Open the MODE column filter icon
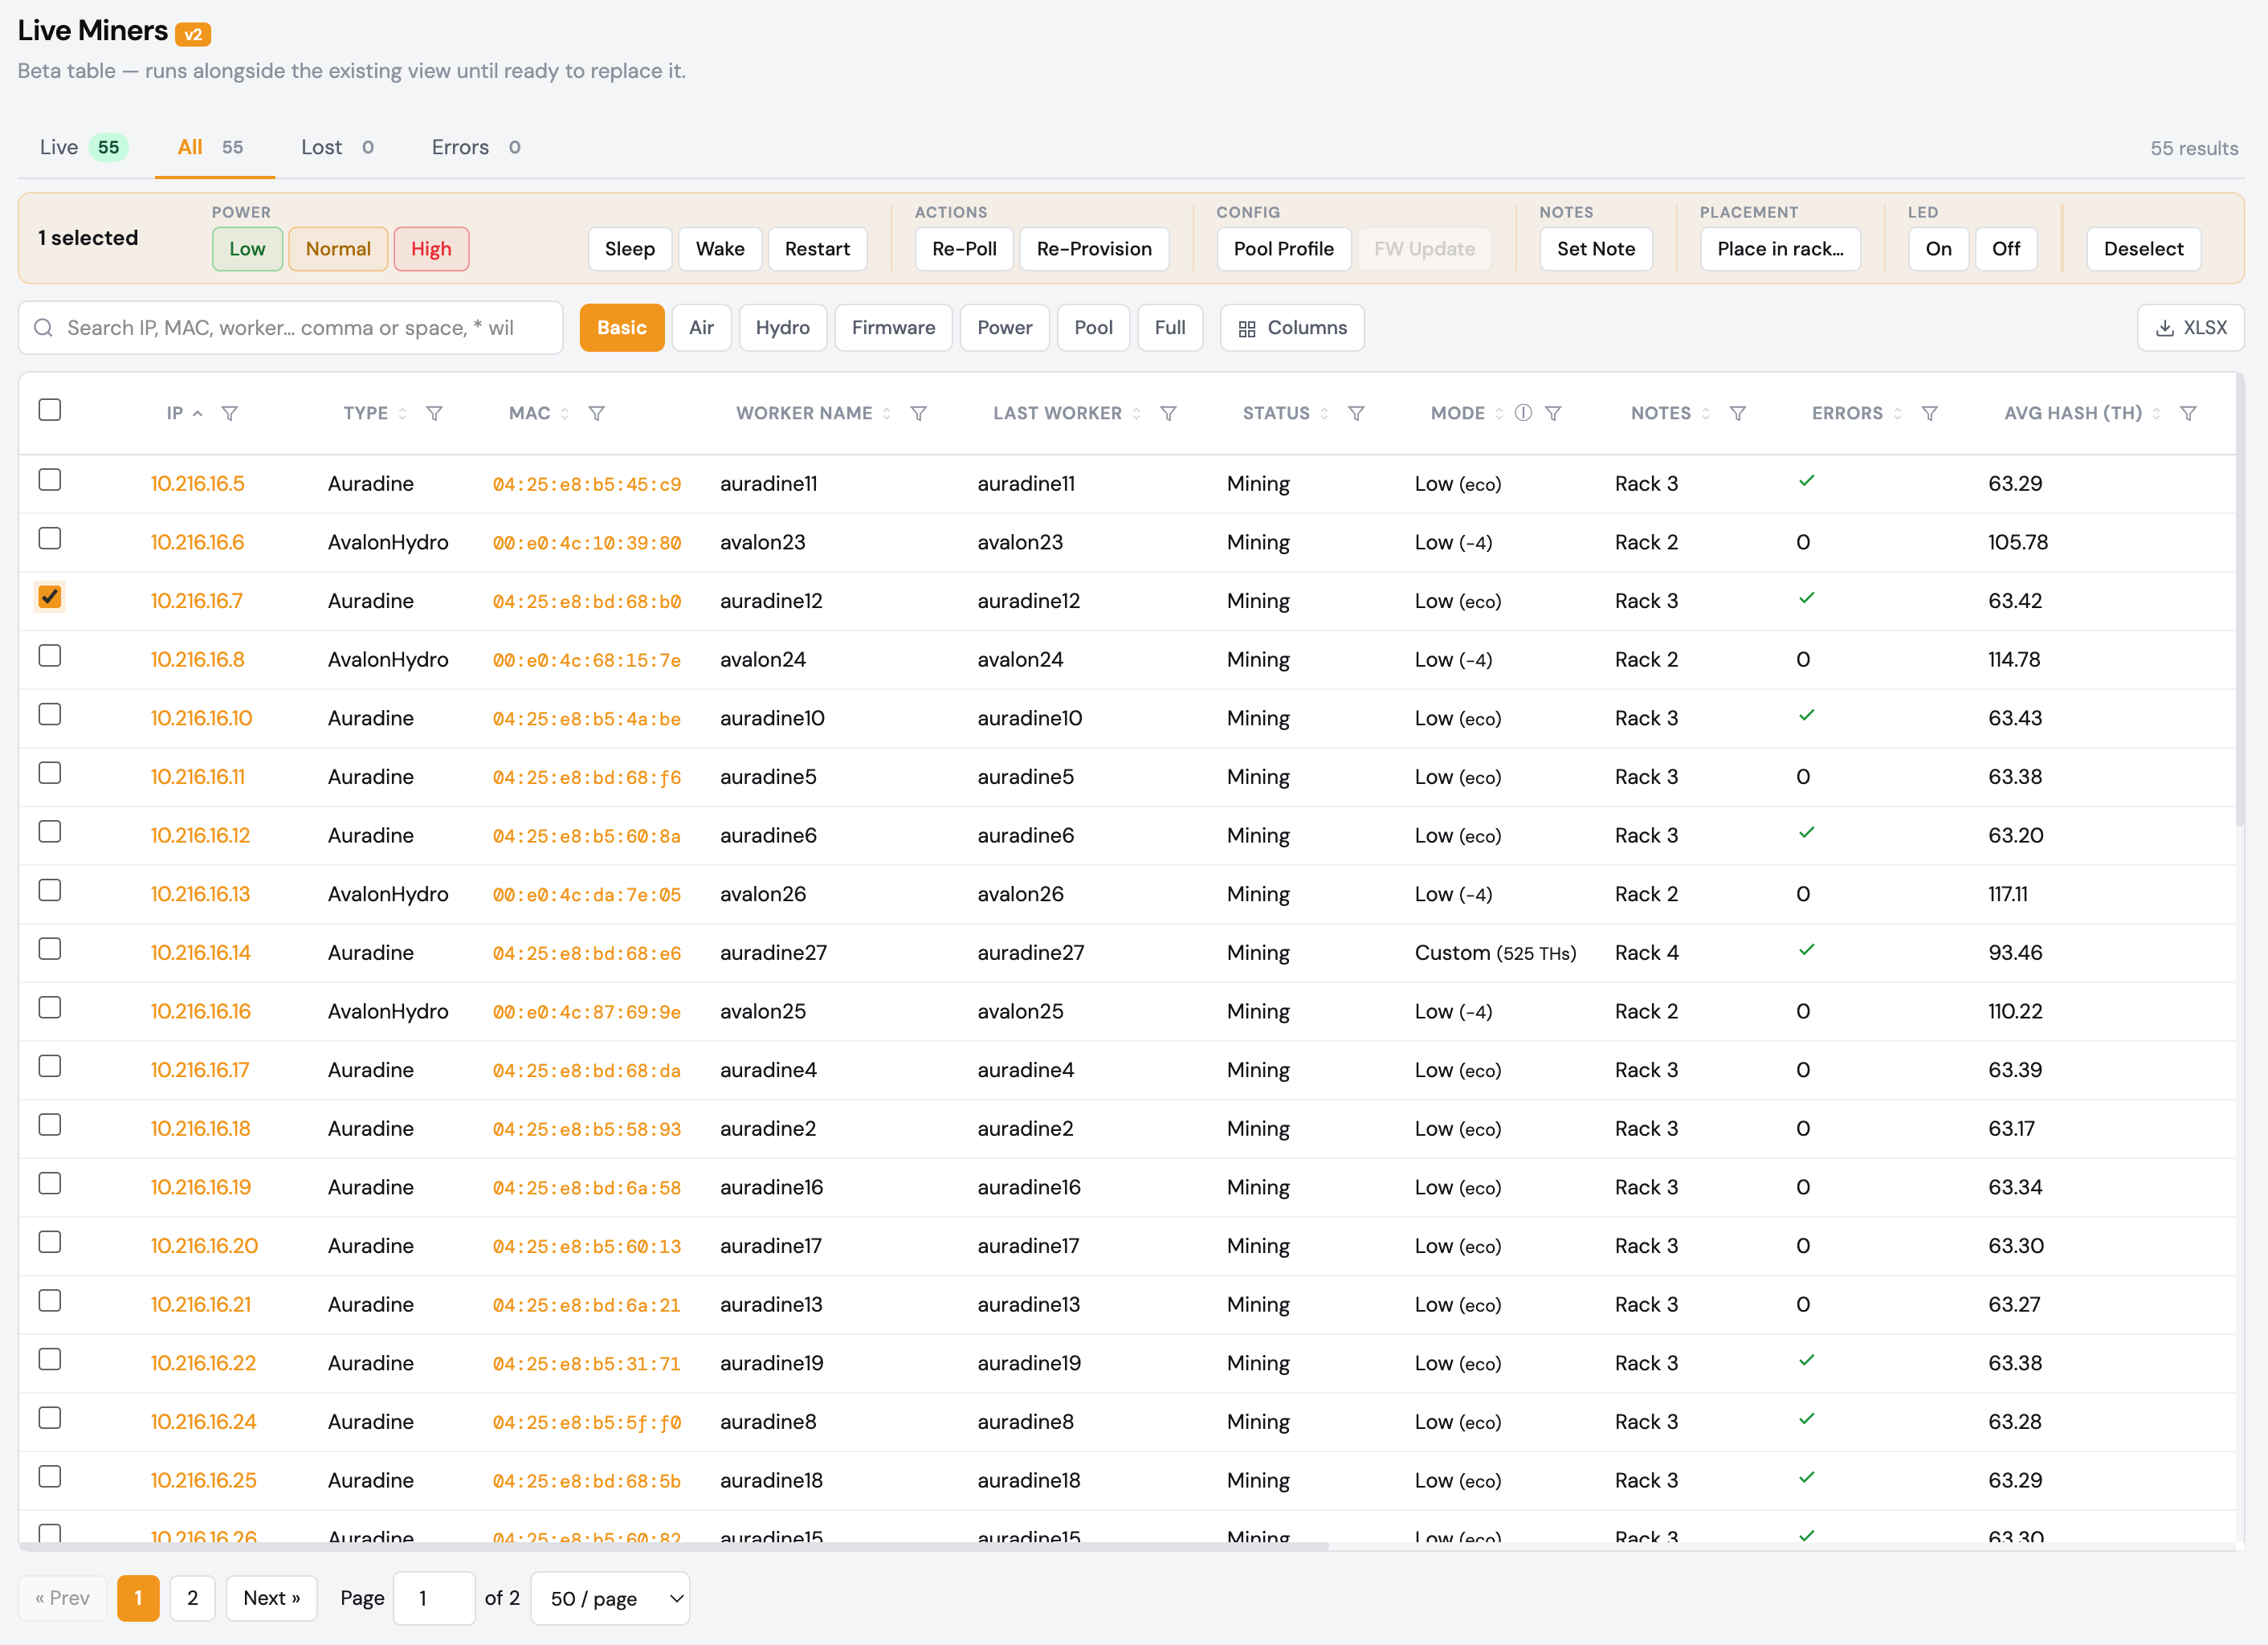The width and height of the screenshot is (2268, 1645). pyautogui.click(x=1553, y=413)
